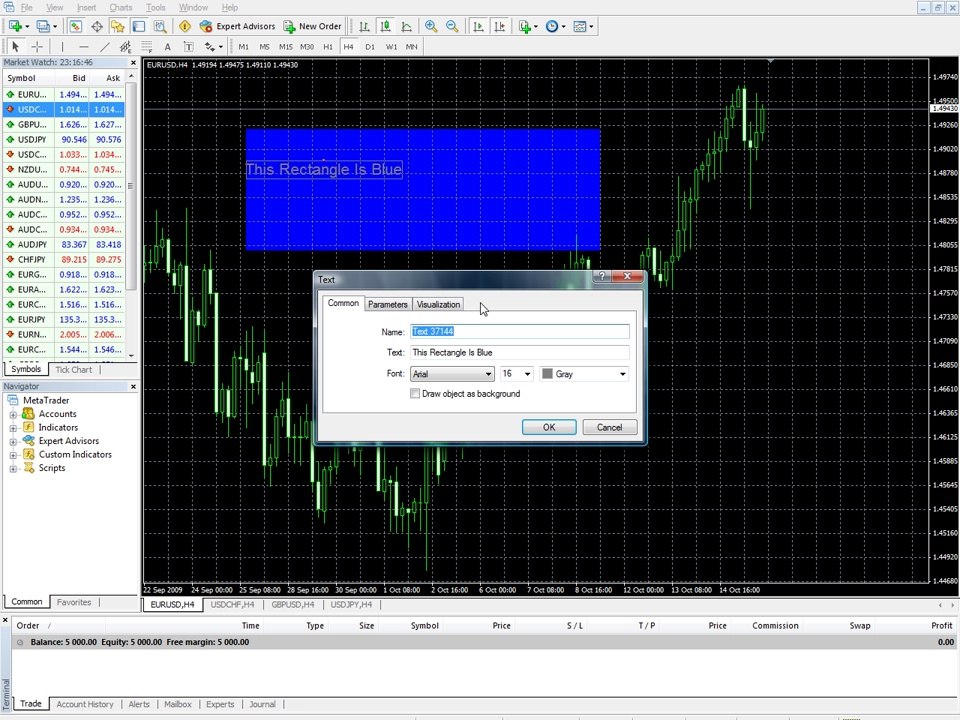
Task: Select the Trendline drawing tool
Action: click(105, 47)
